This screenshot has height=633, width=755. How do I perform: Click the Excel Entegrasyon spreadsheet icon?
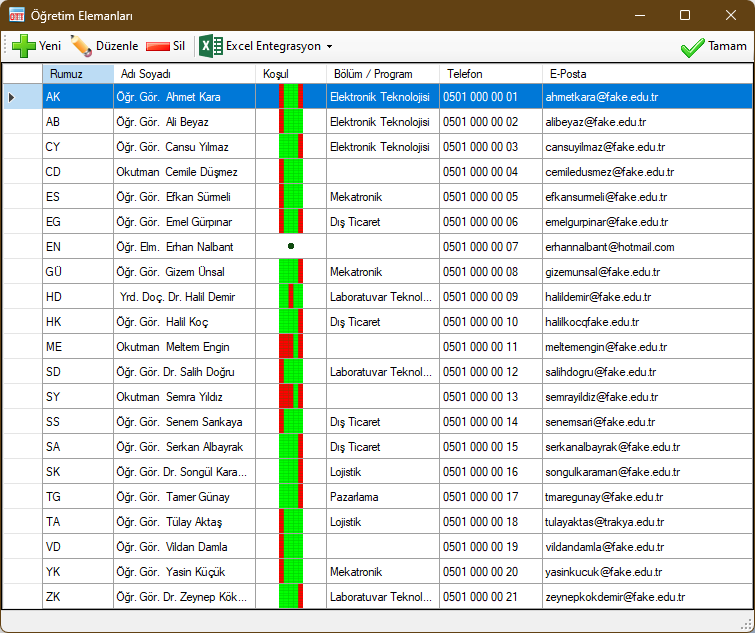click(x=210, y=46)
